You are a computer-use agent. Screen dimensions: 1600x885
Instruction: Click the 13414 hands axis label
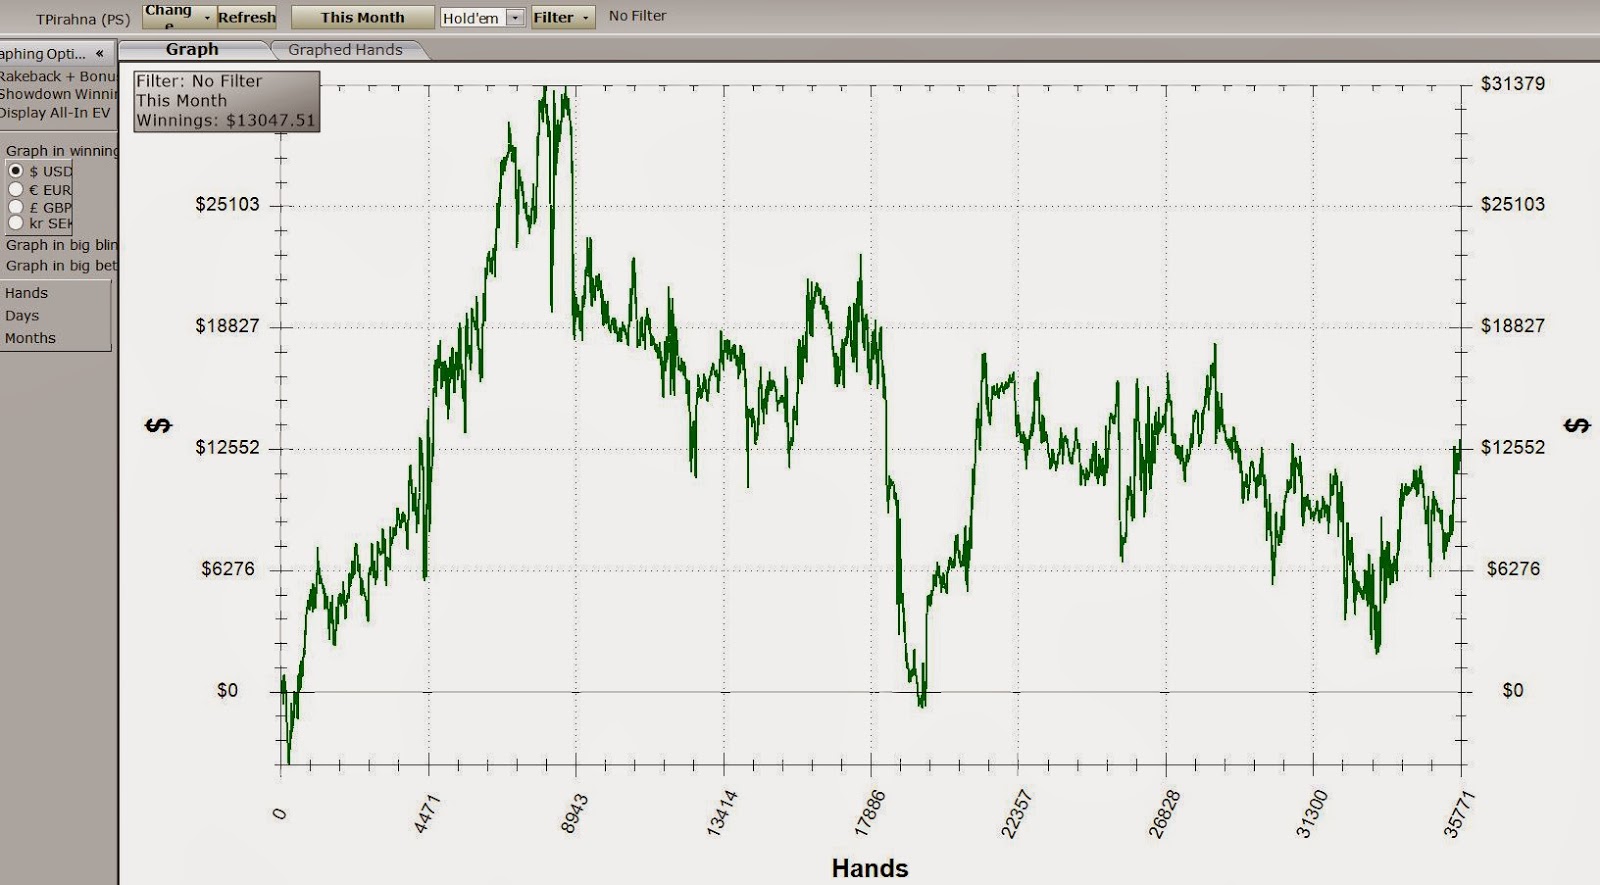720,813
